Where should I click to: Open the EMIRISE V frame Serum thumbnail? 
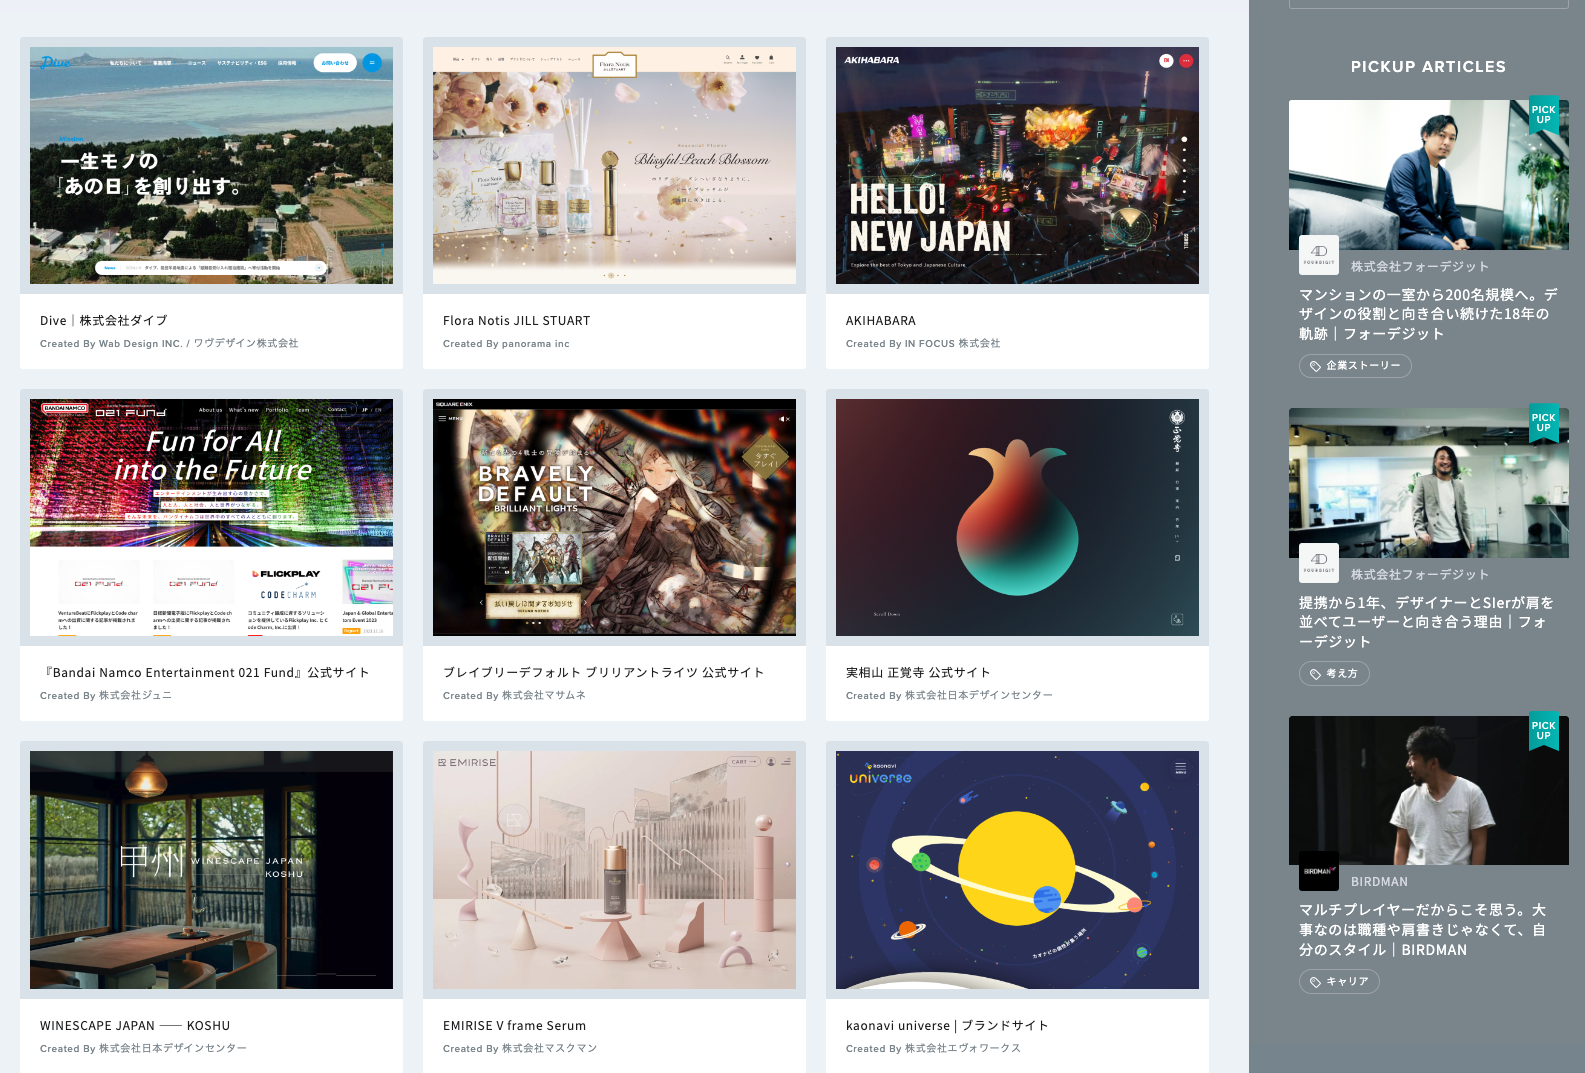[614, 870]
